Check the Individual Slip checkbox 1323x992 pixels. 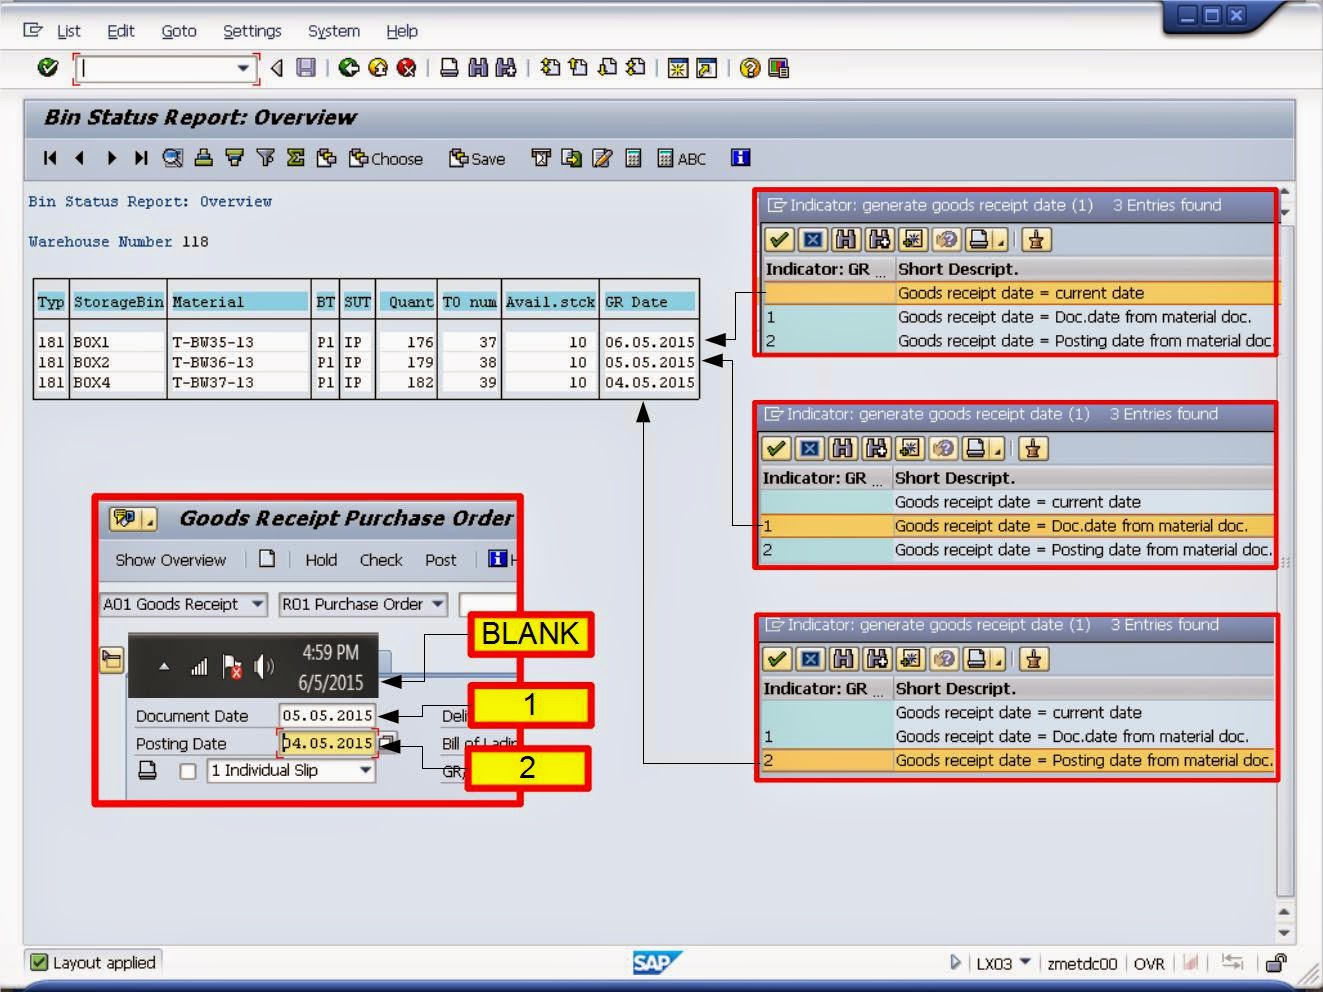189,770
